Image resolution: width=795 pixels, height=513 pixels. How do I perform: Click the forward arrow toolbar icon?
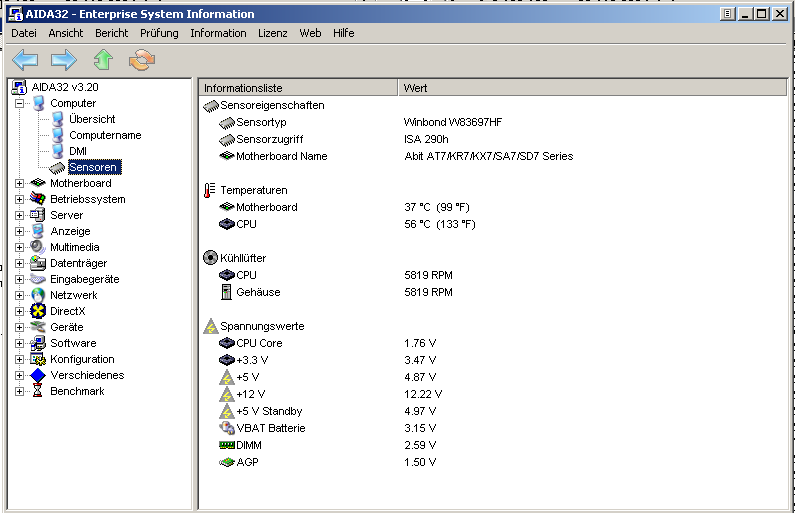[64, 60]
